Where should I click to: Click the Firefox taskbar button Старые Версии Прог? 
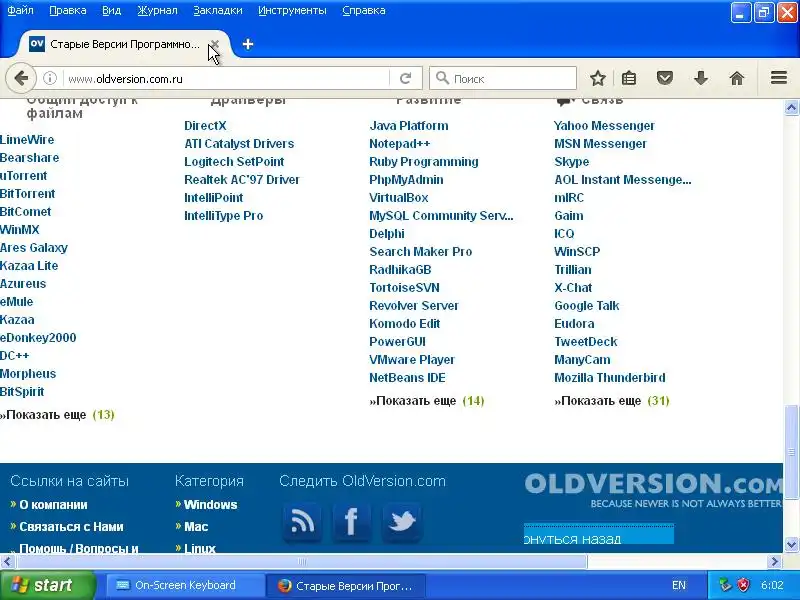pyautogui.click(x=347, y=585)
